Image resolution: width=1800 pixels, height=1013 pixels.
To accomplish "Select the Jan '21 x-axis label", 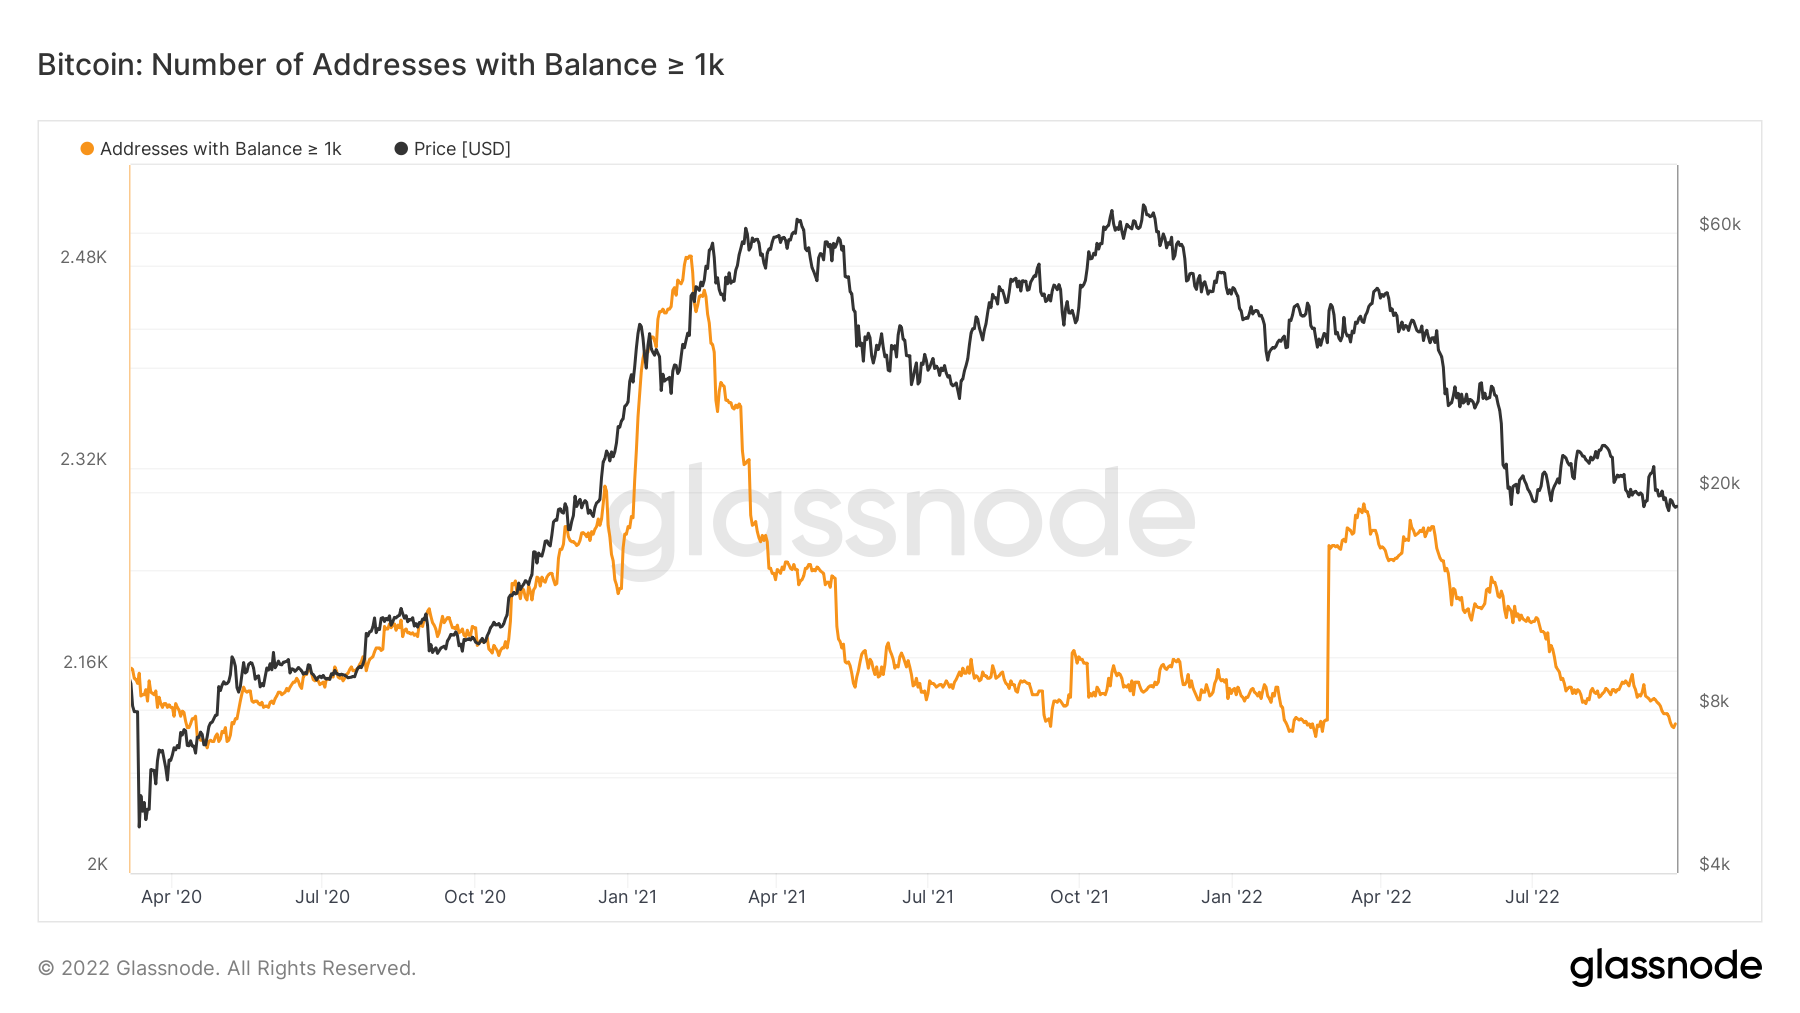I will pos(627,897).
